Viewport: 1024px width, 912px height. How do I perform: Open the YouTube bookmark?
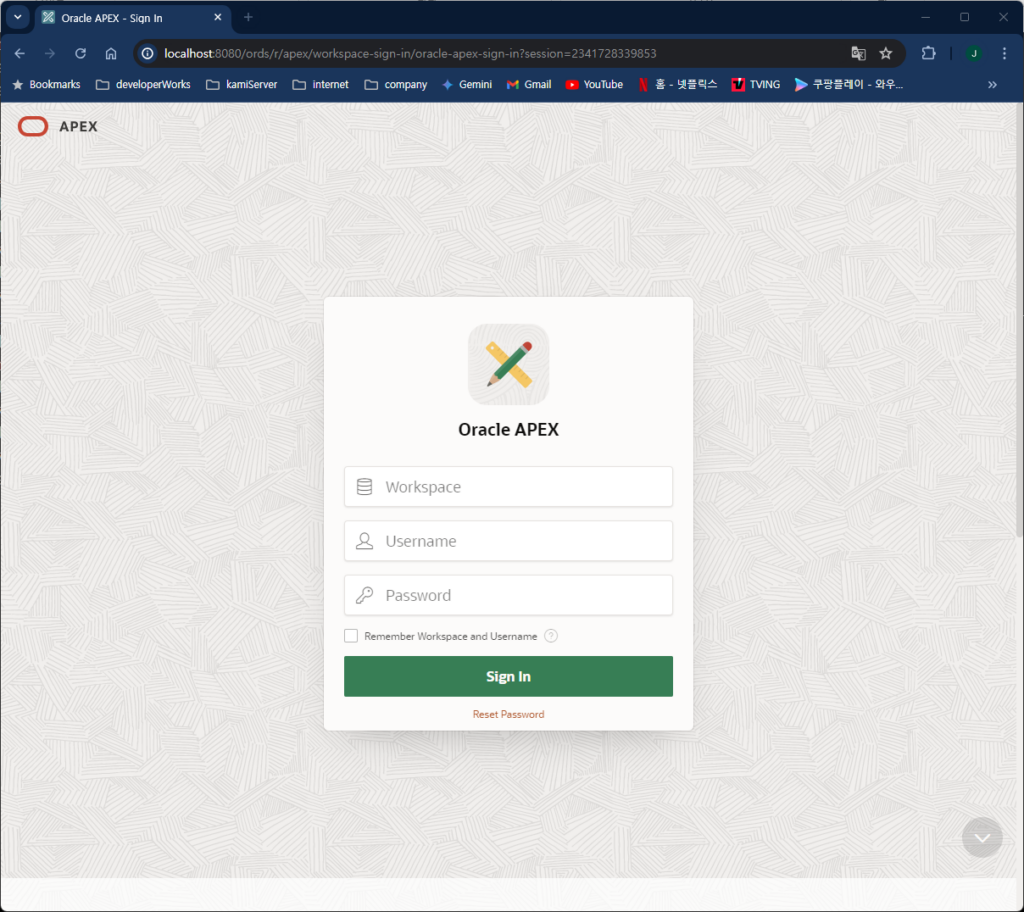point(594,84)
